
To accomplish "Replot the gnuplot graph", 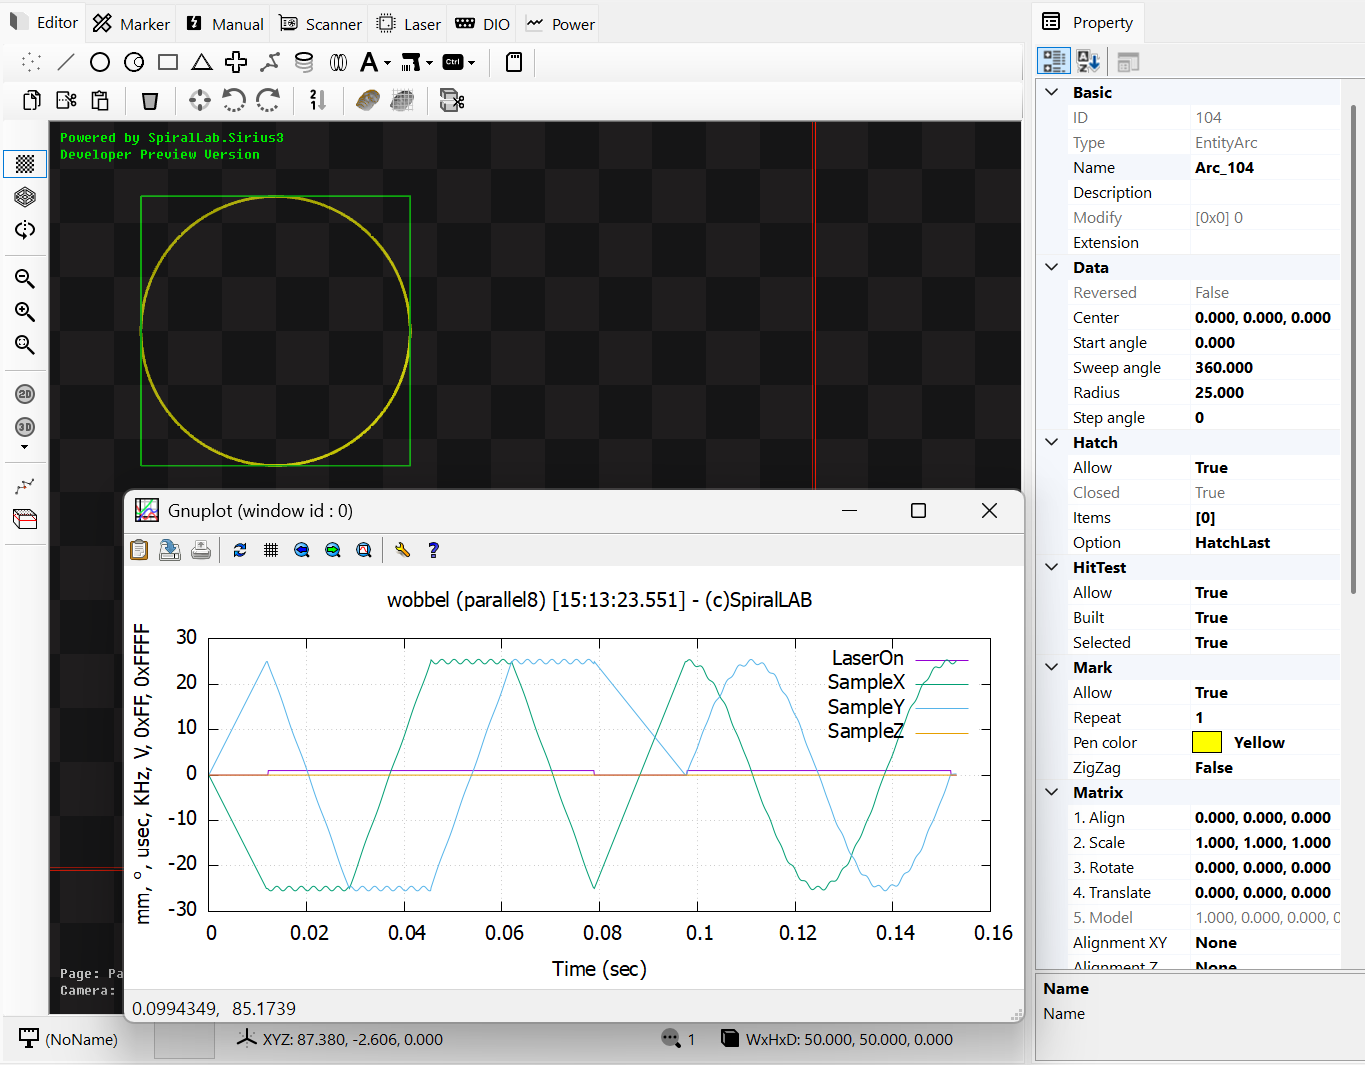I will (x=240, y=550).
